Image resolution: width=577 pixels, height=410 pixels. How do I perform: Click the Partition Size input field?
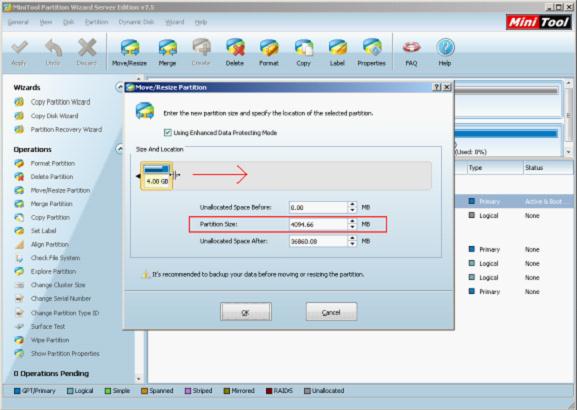pyautogui.click(x=318, y=224)
